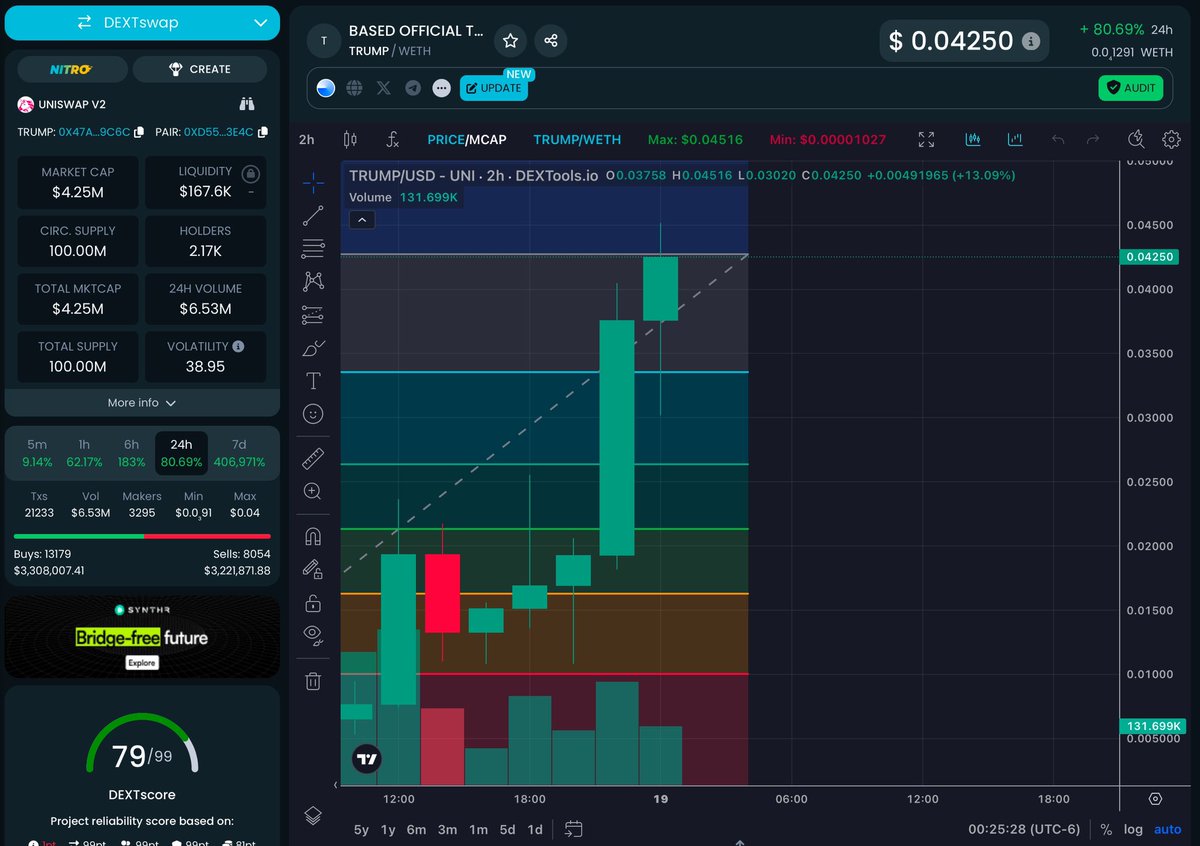Open the fx indicators menu

393,140
